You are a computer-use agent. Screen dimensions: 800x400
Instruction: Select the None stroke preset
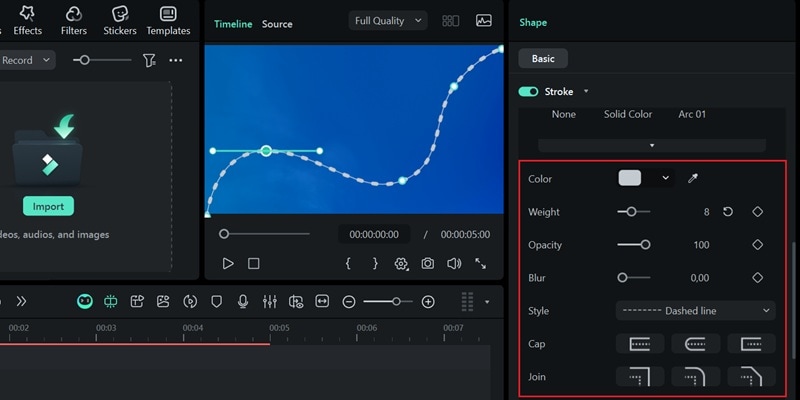(564, 114)
